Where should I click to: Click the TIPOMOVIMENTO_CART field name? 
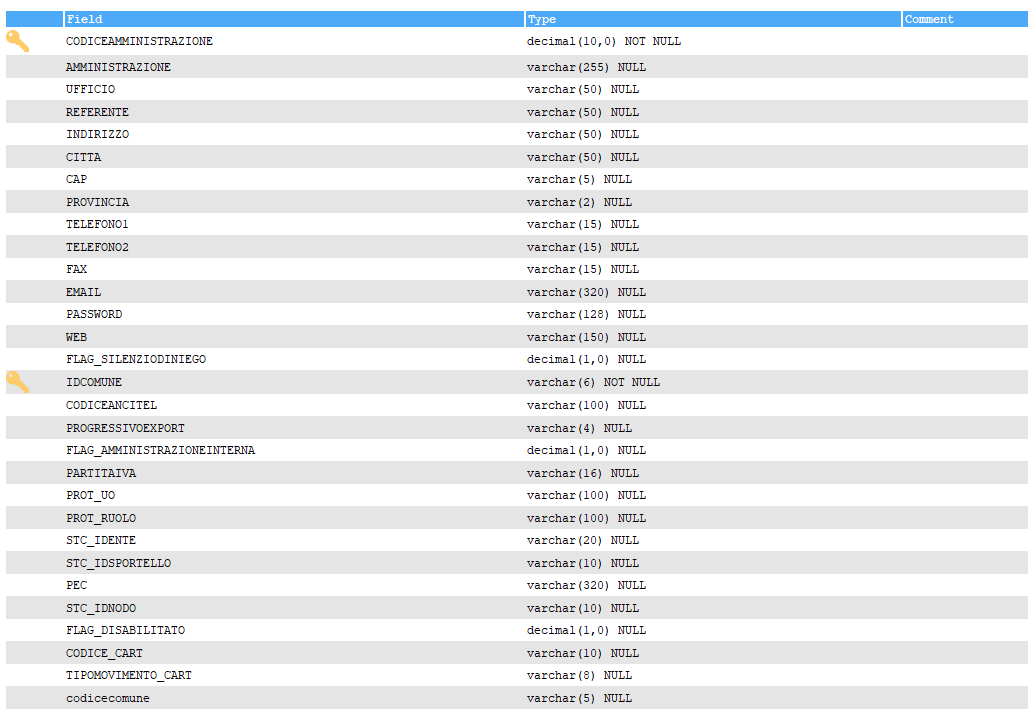(x=129, y=675)
